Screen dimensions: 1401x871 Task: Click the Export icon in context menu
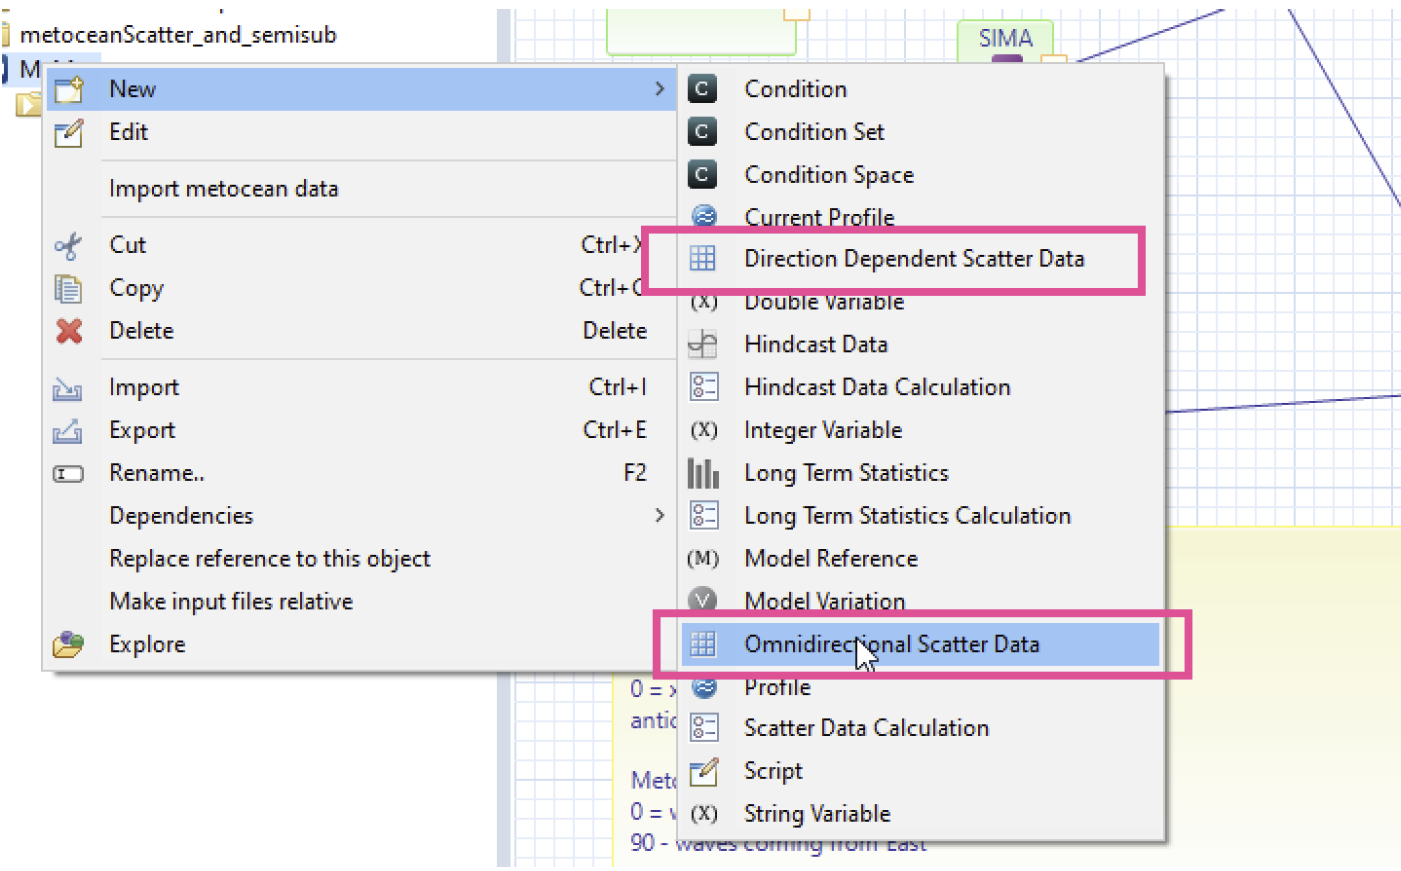point(68,431)
